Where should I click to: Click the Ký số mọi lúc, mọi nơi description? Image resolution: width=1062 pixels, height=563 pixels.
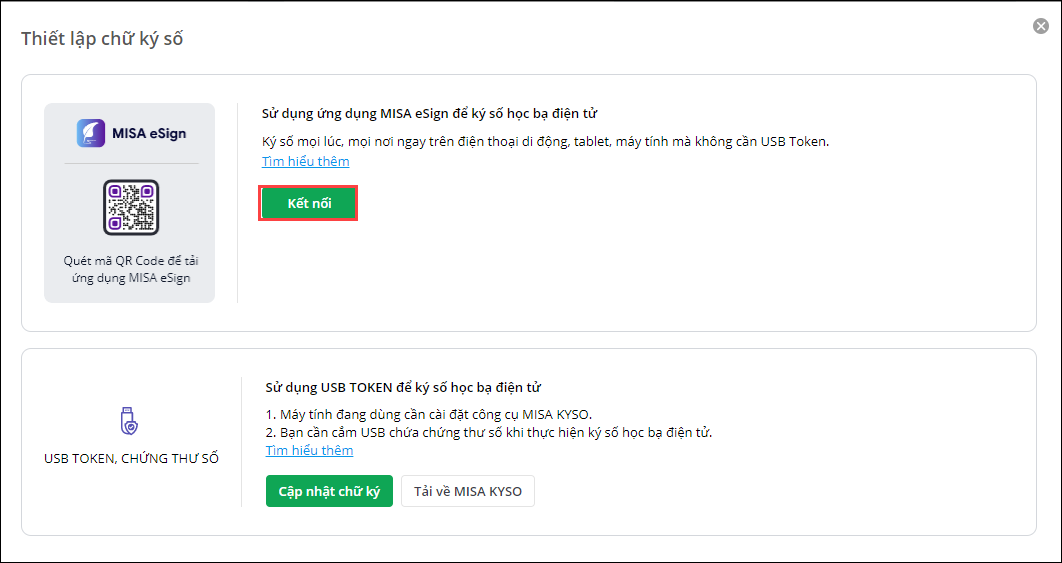pyautogui.click(x=545, y=142)
